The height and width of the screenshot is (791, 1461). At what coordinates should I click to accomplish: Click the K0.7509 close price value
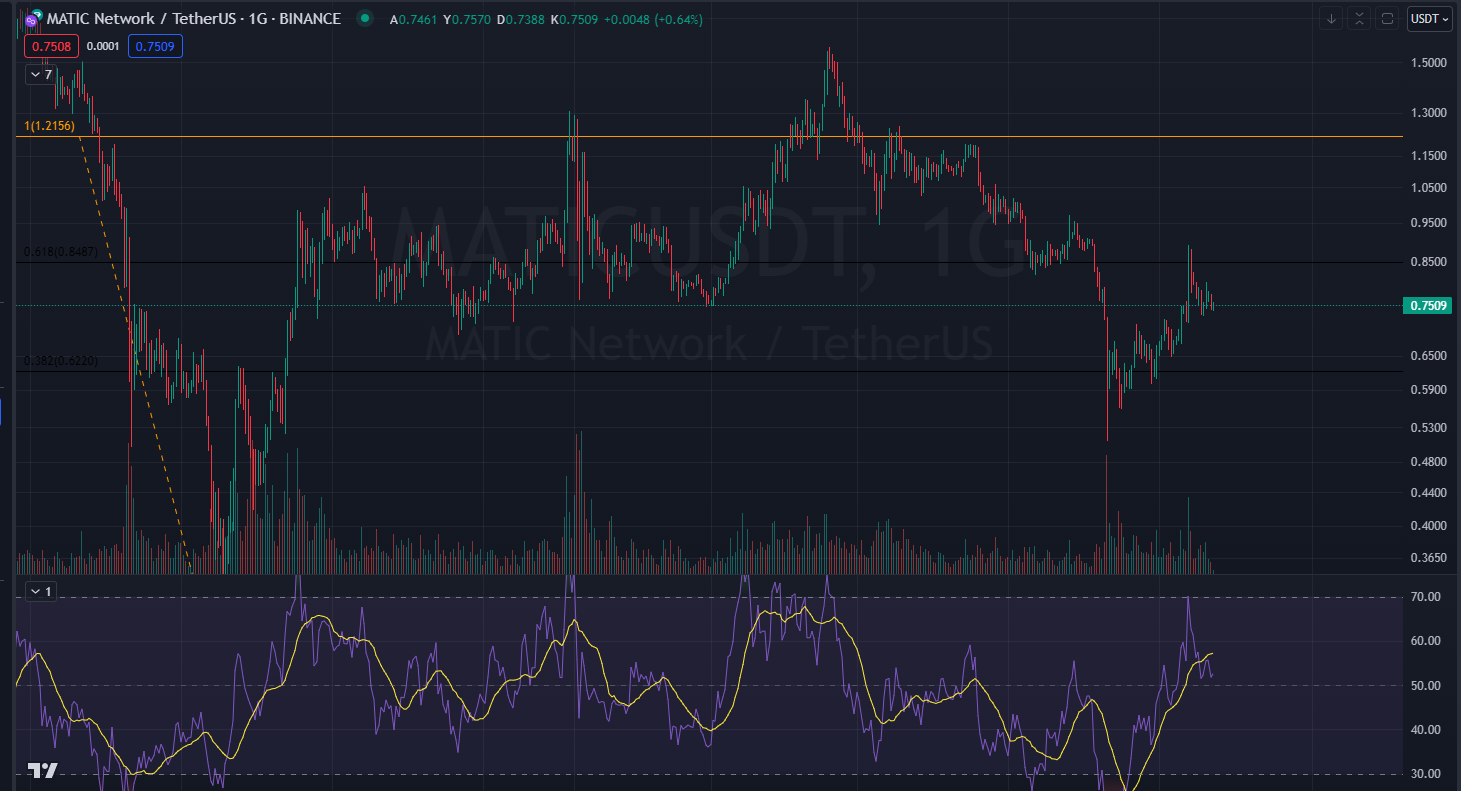pos(574,19)
